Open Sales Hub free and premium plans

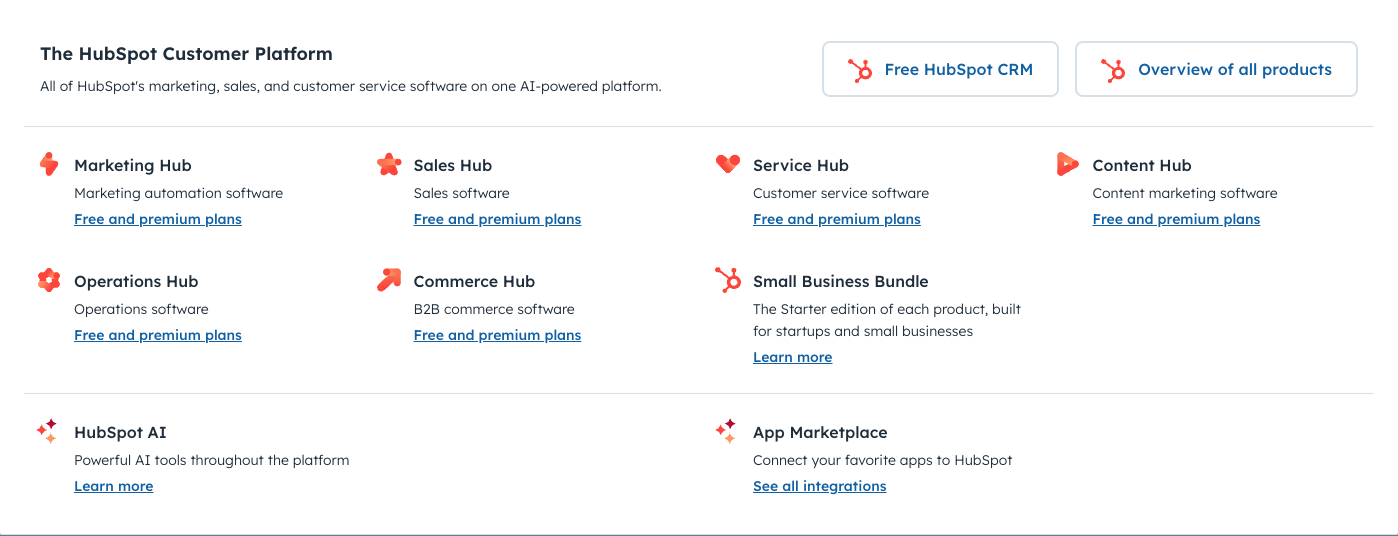click(497, 219)
